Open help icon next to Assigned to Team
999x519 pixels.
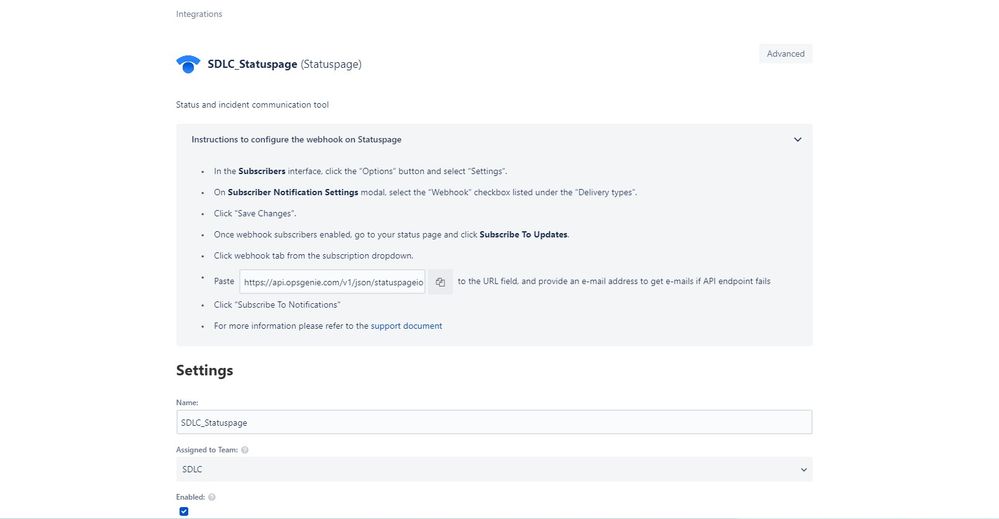pos(245,450)
